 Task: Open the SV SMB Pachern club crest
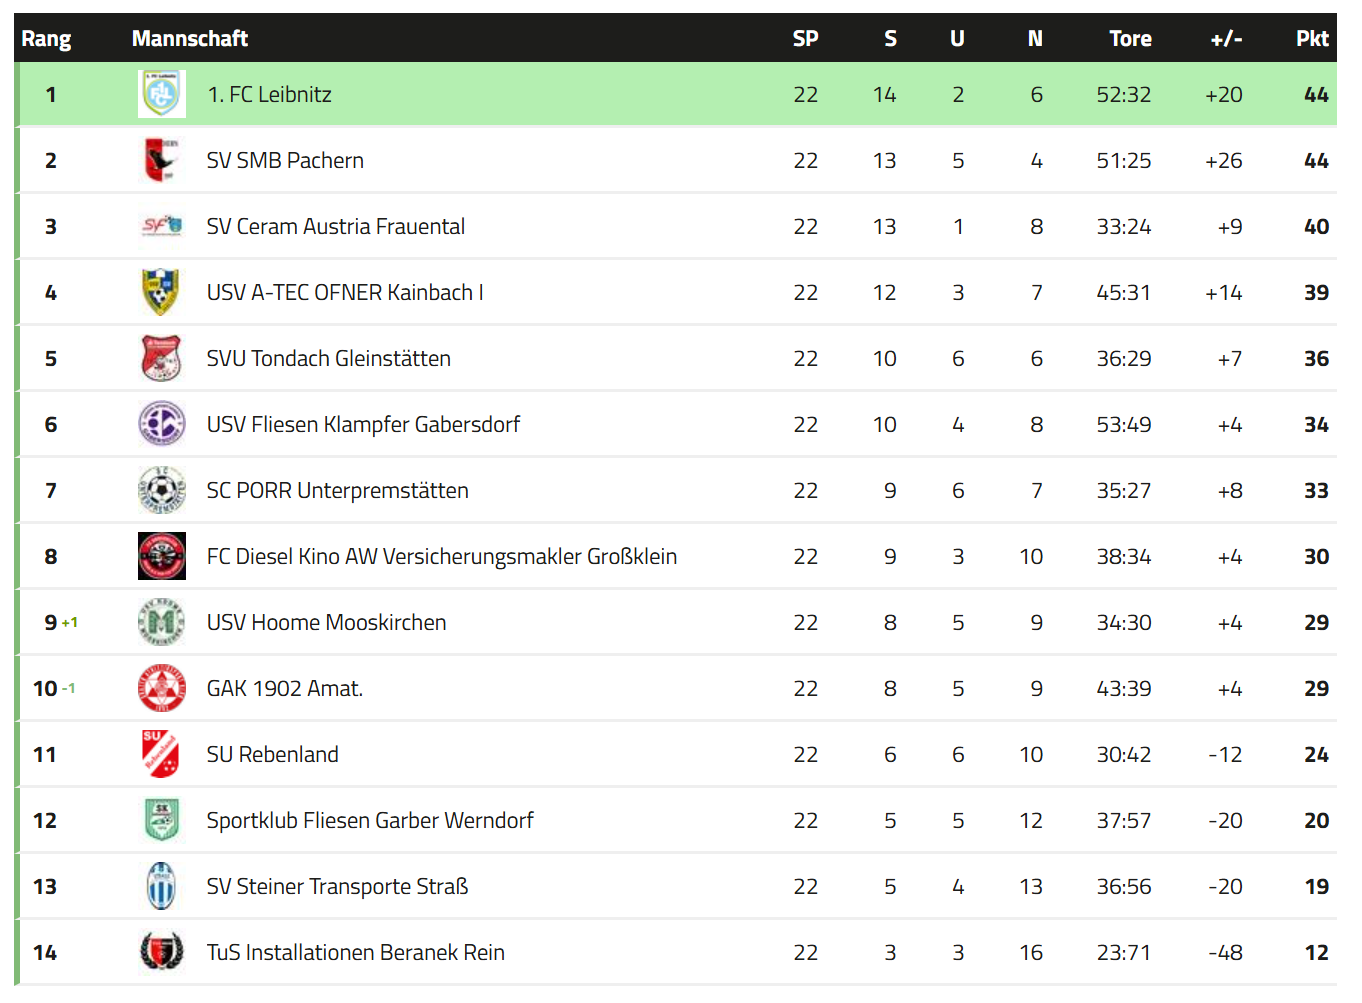[162, 160]
